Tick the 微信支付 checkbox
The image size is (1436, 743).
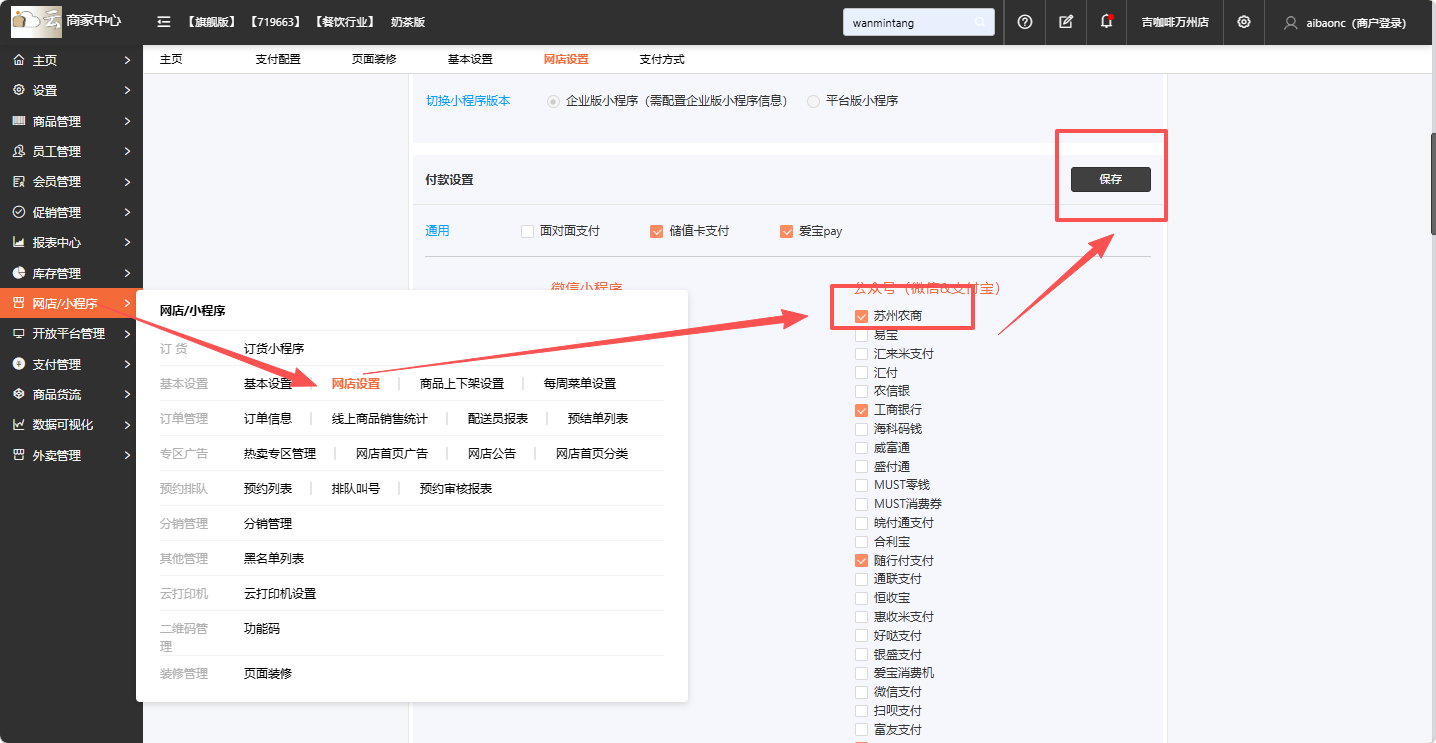861,692
